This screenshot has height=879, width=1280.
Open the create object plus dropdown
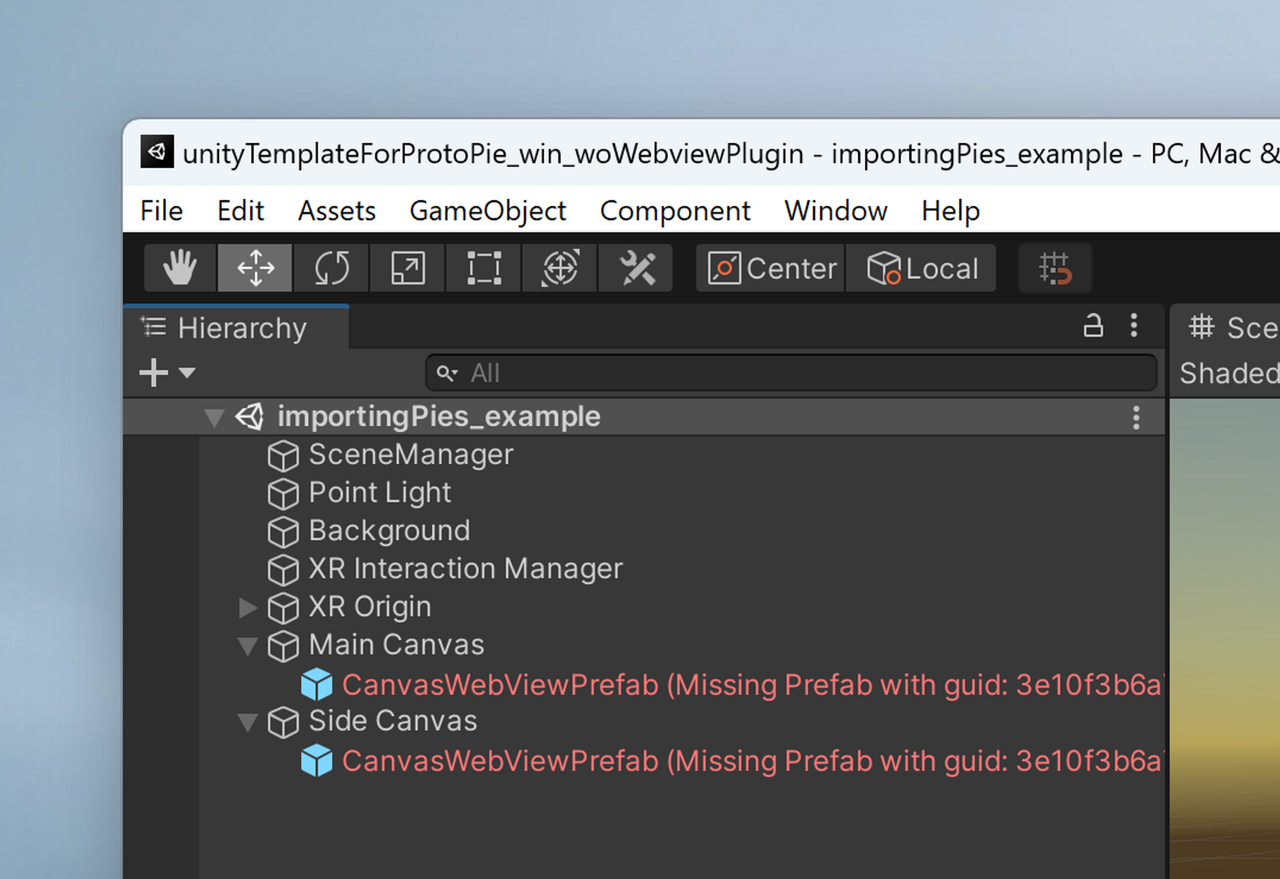coord(166,373)
